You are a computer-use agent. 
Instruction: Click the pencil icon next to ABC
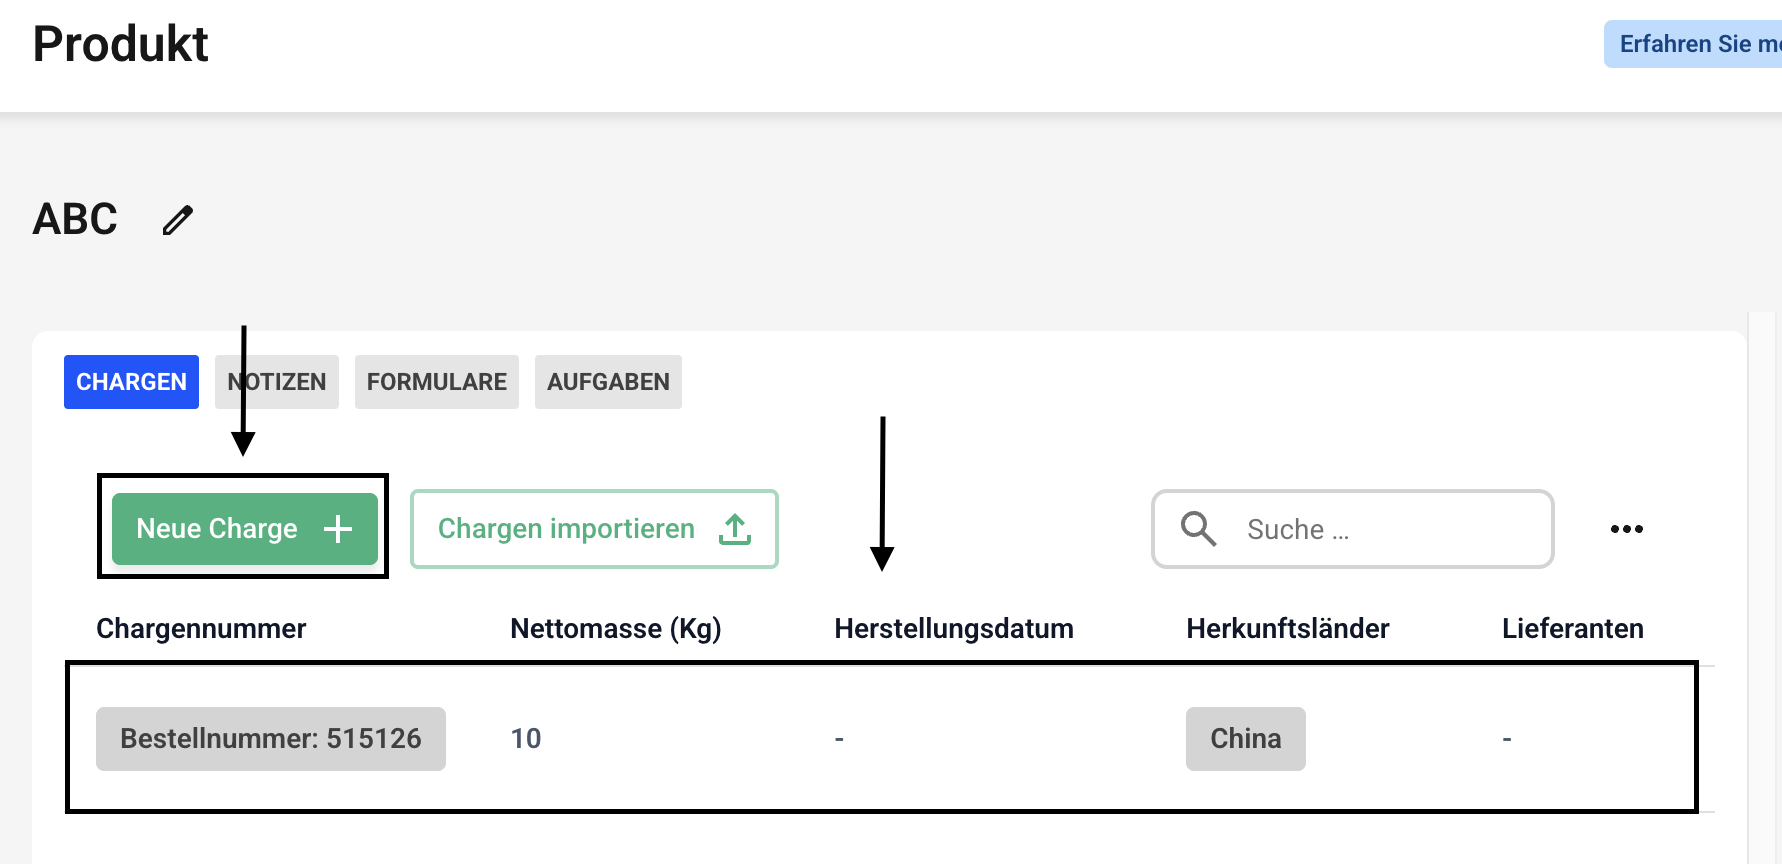178,220
